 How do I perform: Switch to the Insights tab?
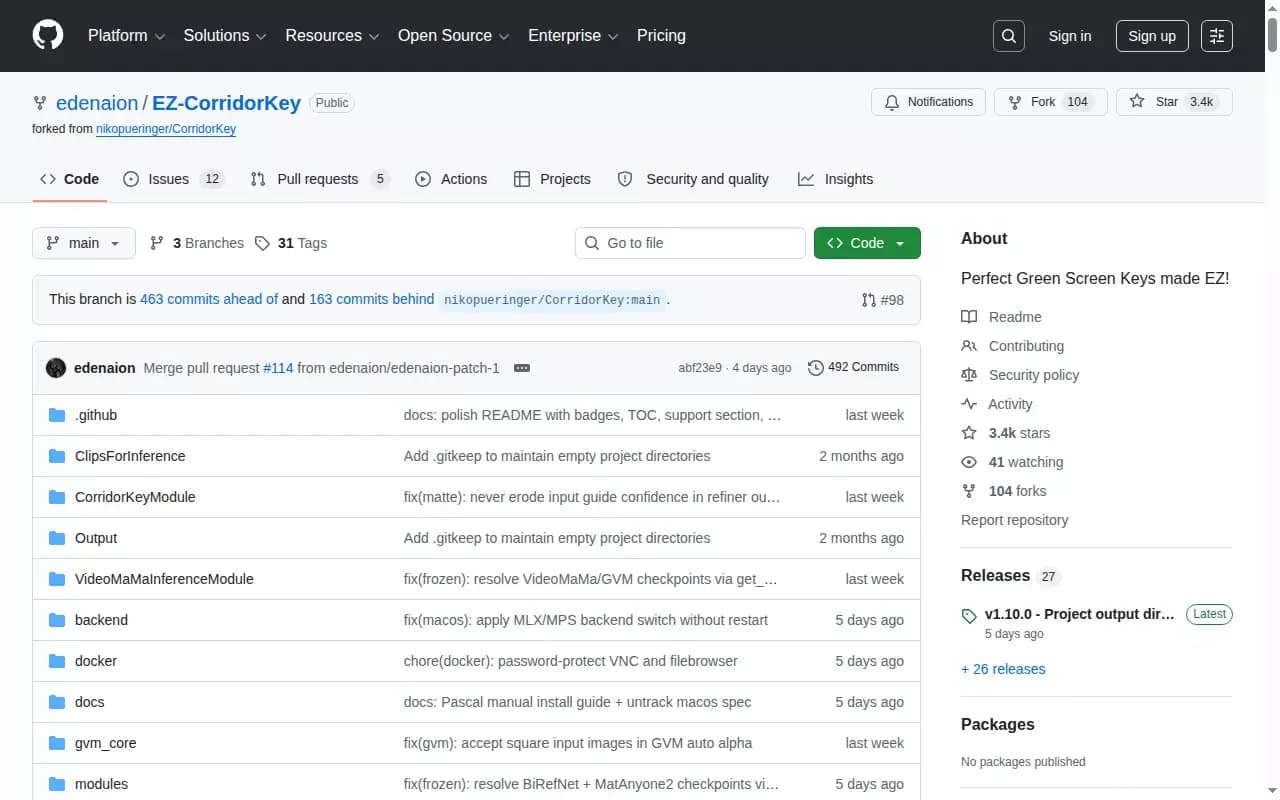click(x=835, y=179)
